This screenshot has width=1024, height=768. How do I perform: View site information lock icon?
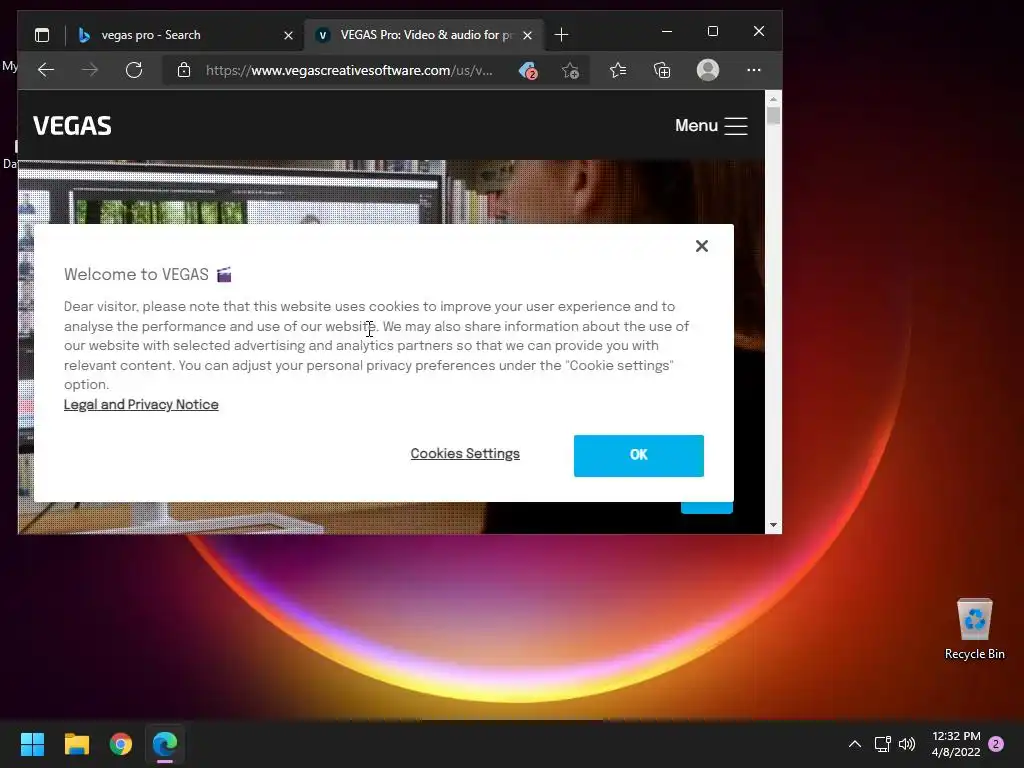(x=184, y=70)
